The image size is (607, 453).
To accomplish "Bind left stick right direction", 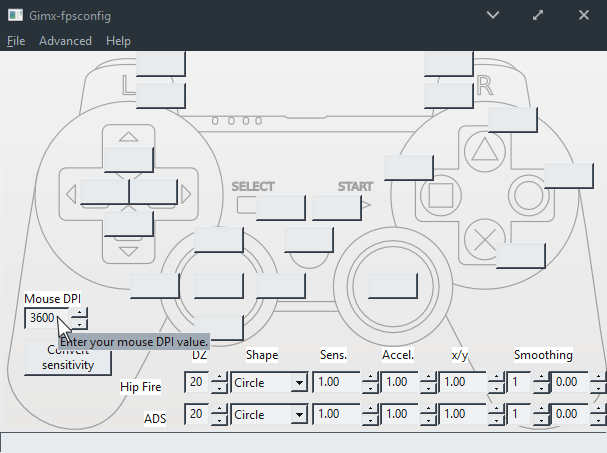I will pyautogui.click(x=281, y=286).
